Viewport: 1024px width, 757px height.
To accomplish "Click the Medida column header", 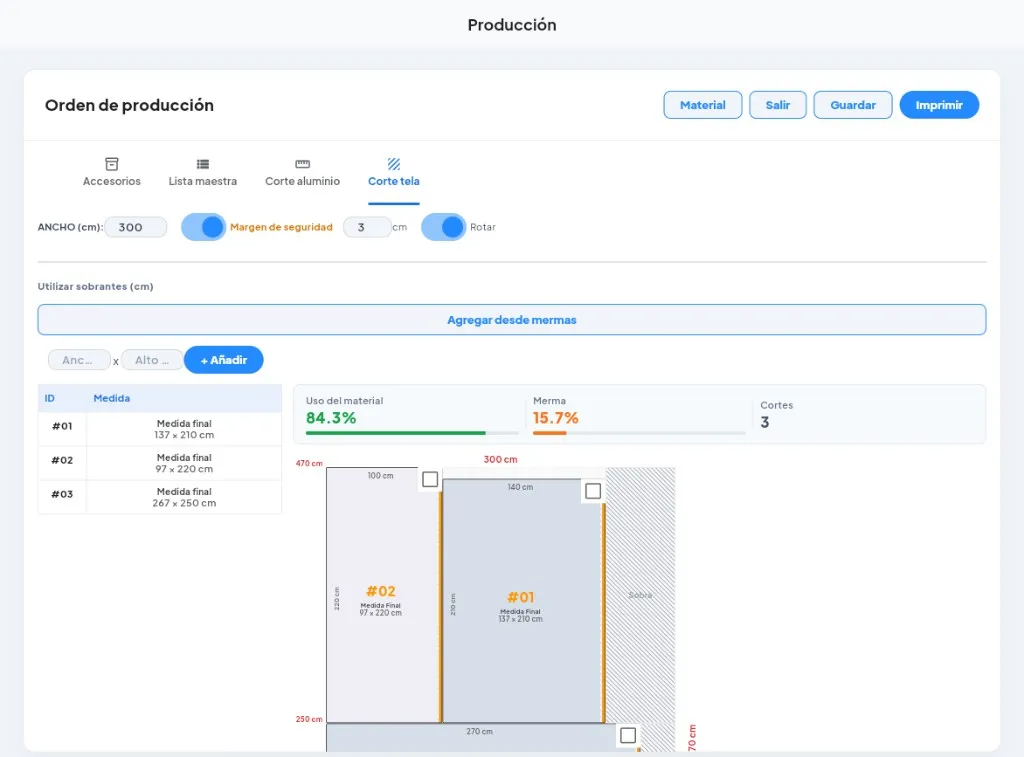I will (x=112, y=398).
